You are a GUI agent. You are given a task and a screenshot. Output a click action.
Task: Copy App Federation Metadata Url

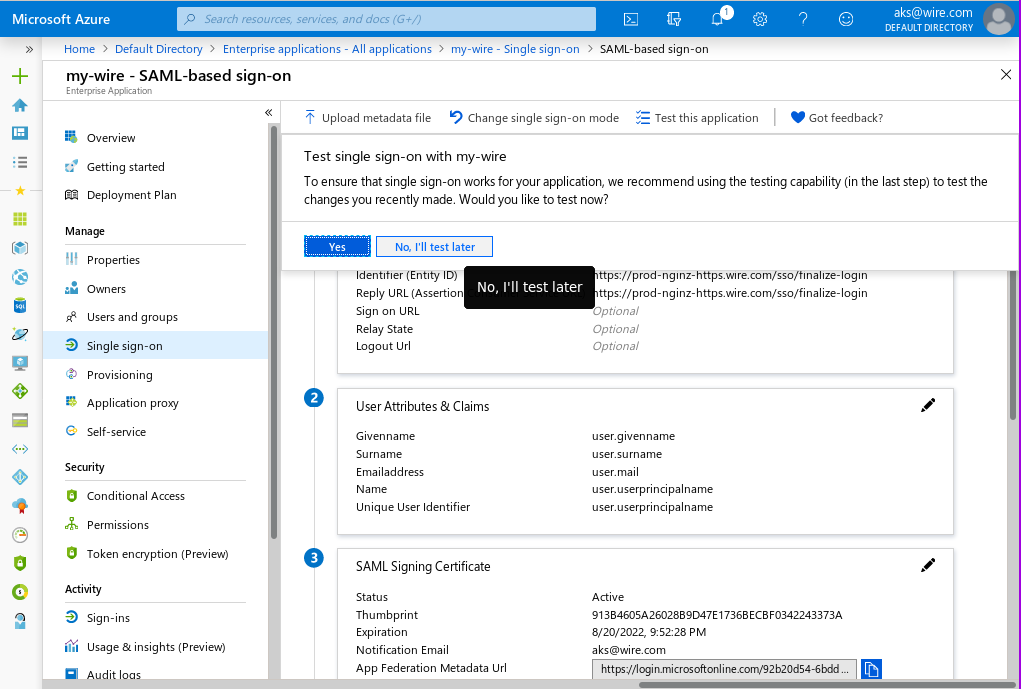click(871, 669)
